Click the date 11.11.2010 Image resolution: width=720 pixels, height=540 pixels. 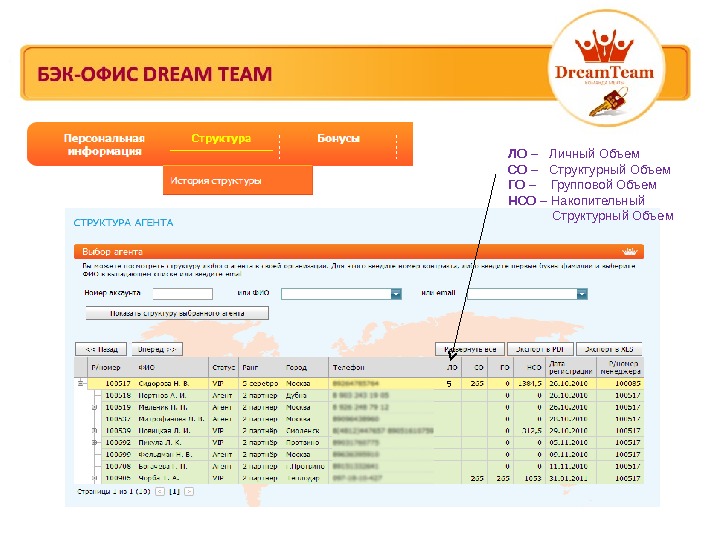568,467
